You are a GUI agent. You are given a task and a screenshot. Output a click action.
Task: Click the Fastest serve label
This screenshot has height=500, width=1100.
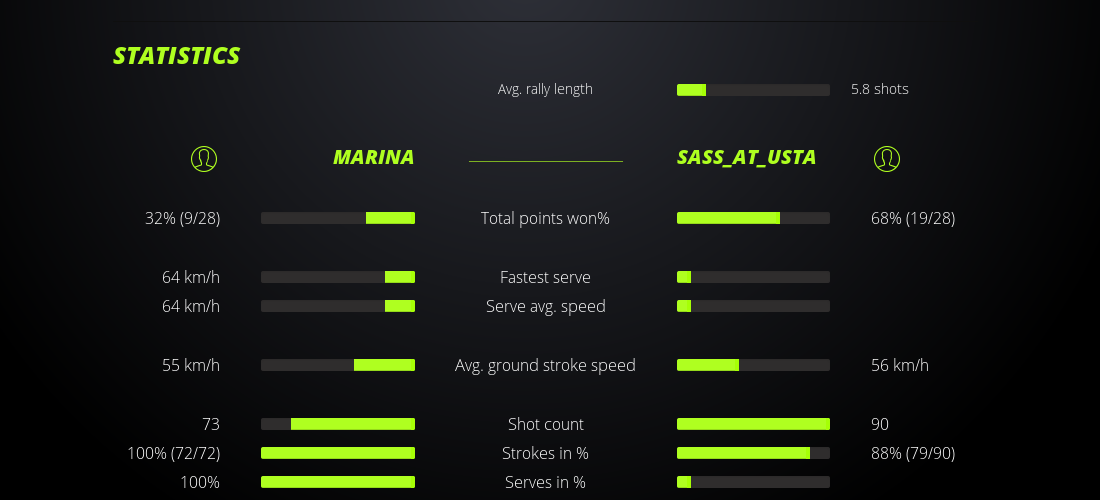point(545,277)
